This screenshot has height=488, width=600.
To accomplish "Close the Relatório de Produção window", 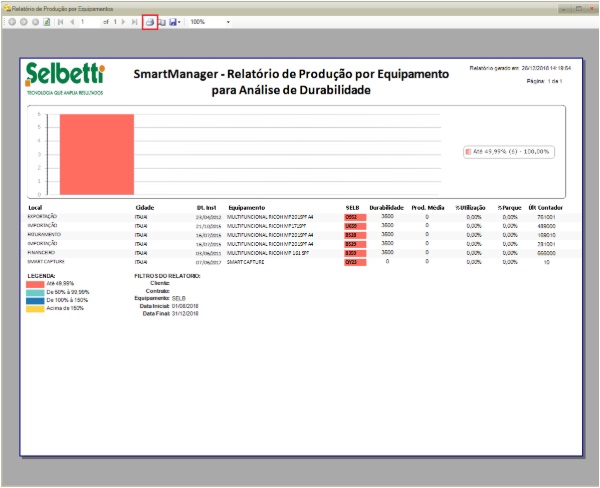I will pos(590,8).
